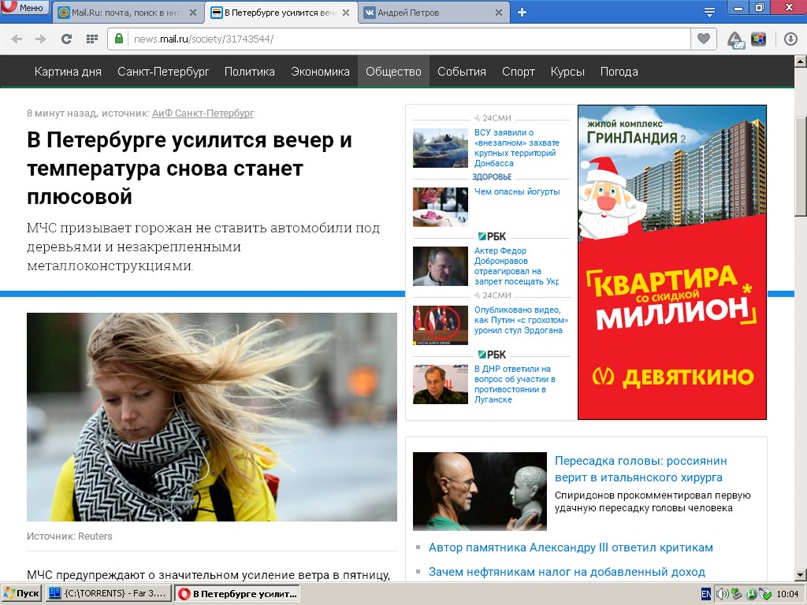Click the browser back arrow
The width and height of the screenshot is (807, 605).
pyautogui.click(x=16, y=39)
